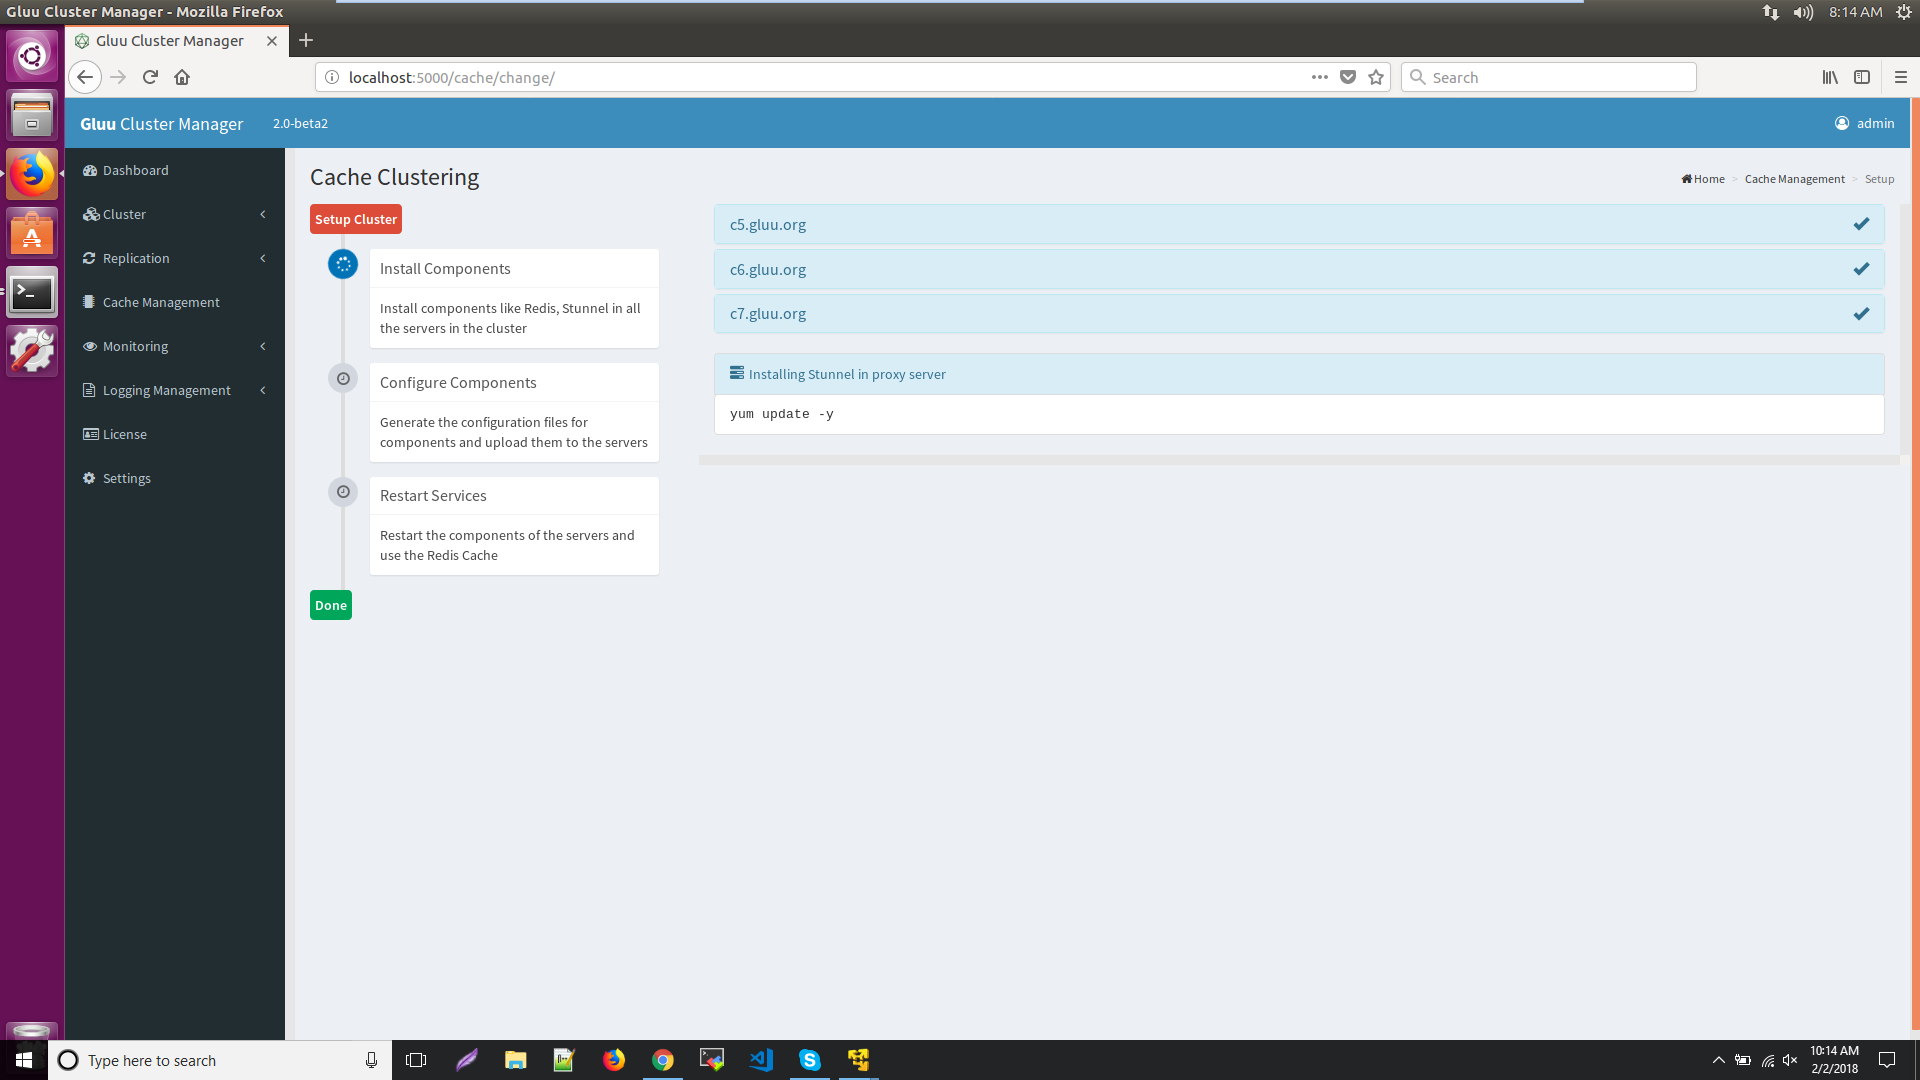
Task: Save page to Pocket
Action: pyautogui.click(x=1348, y=77)
